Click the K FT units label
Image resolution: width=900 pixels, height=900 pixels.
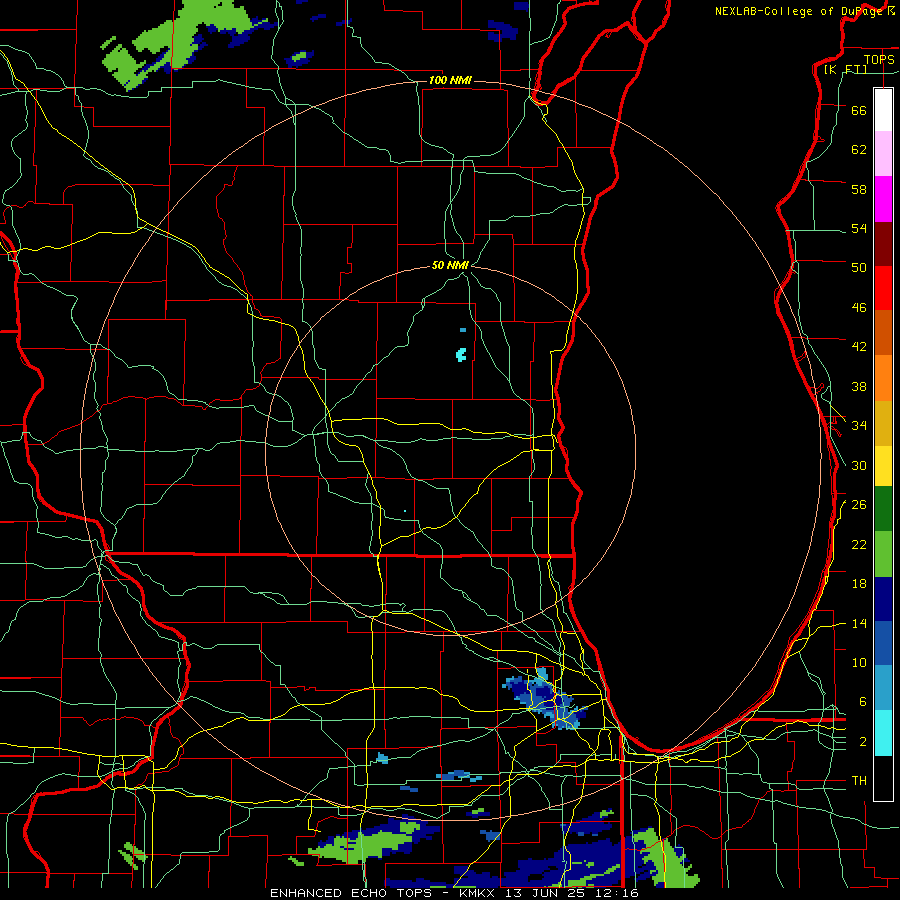tap(845, 70)
